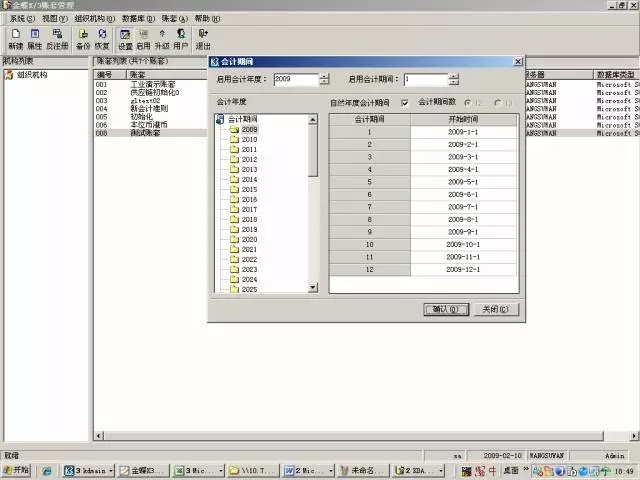Click the 启用会计期间 spinner arrows
Viewport: 640px width, 480px height.
[453, 79]
